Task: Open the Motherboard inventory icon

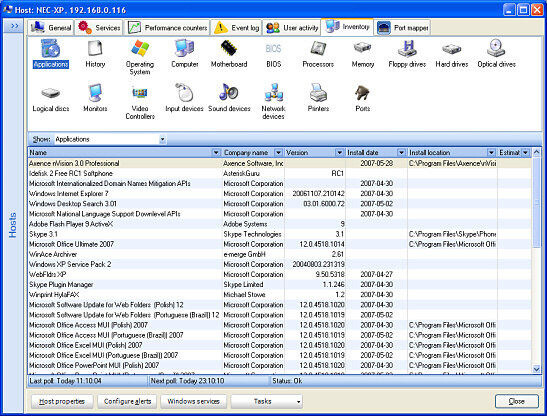Action: [x=229, y=54]
